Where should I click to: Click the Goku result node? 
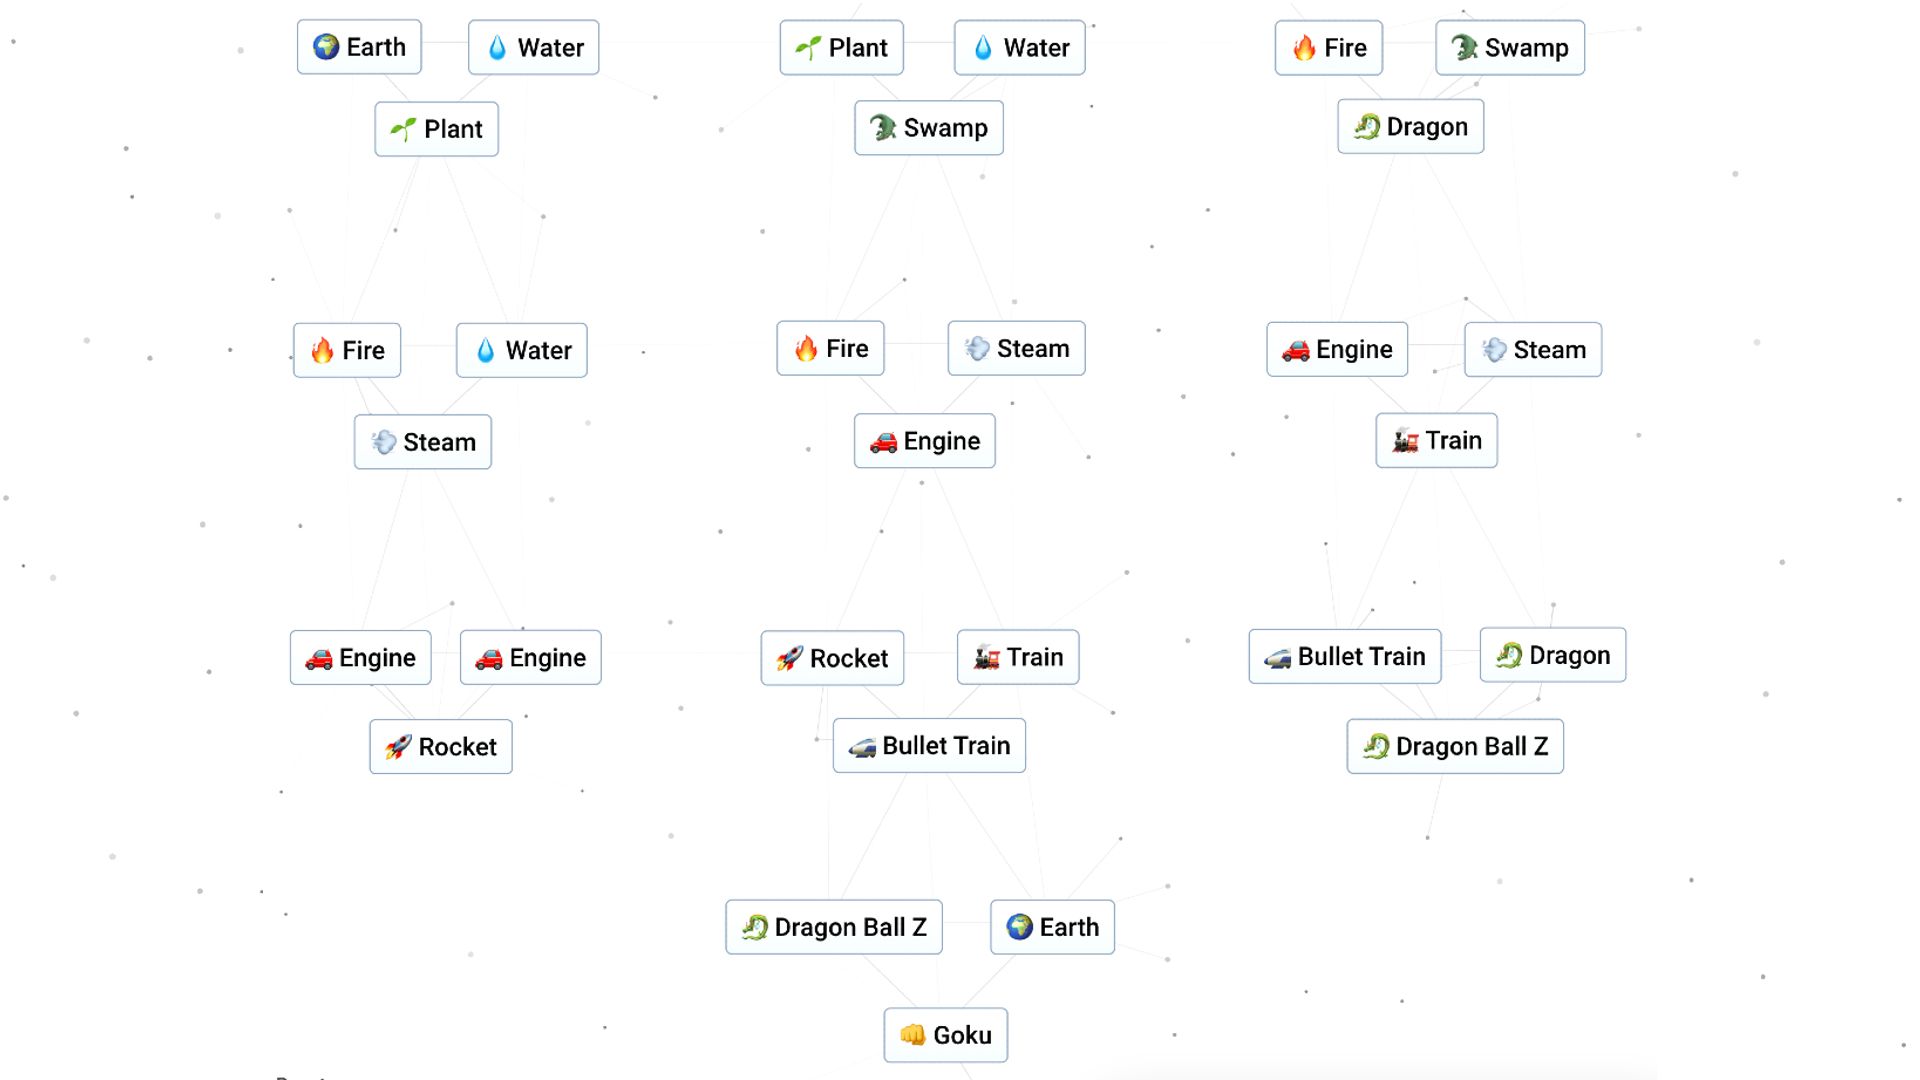click(945, 1034)
